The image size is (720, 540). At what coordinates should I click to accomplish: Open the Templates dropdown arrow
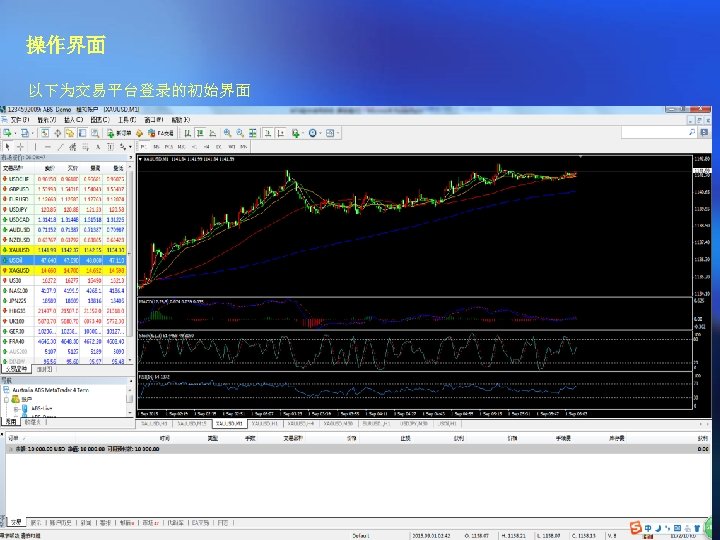338,134
